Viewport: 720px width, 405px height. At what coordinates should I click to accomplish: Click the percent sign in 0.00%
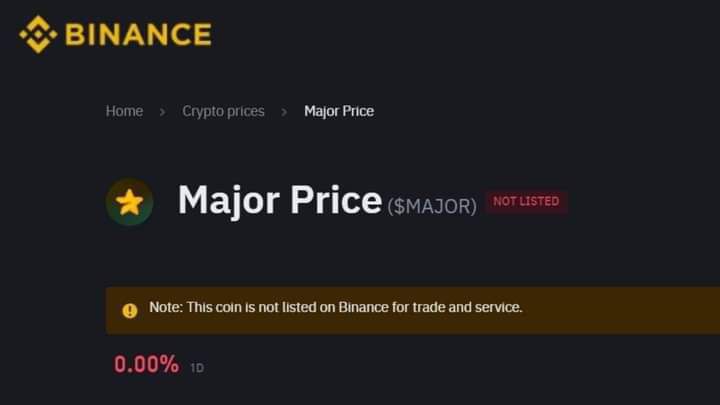point(169,364)
